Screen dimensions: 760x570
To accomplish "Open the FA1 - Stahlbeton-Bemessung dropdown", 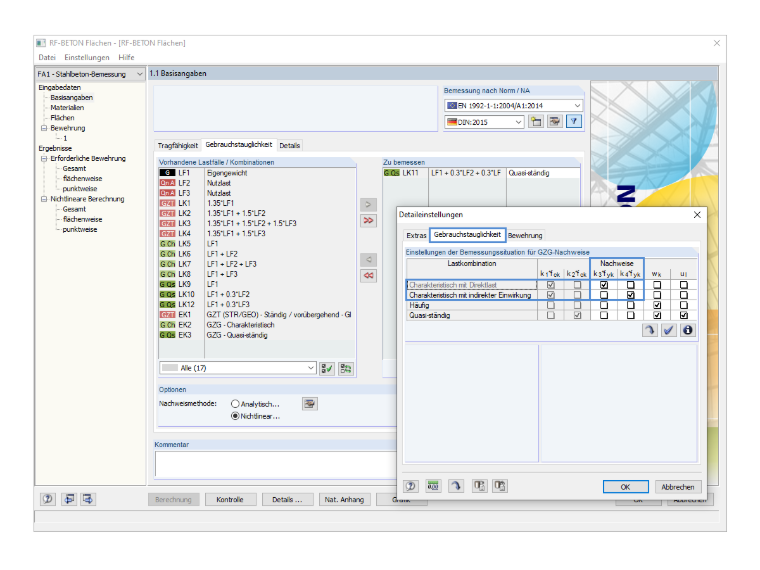I will [140, 74].
